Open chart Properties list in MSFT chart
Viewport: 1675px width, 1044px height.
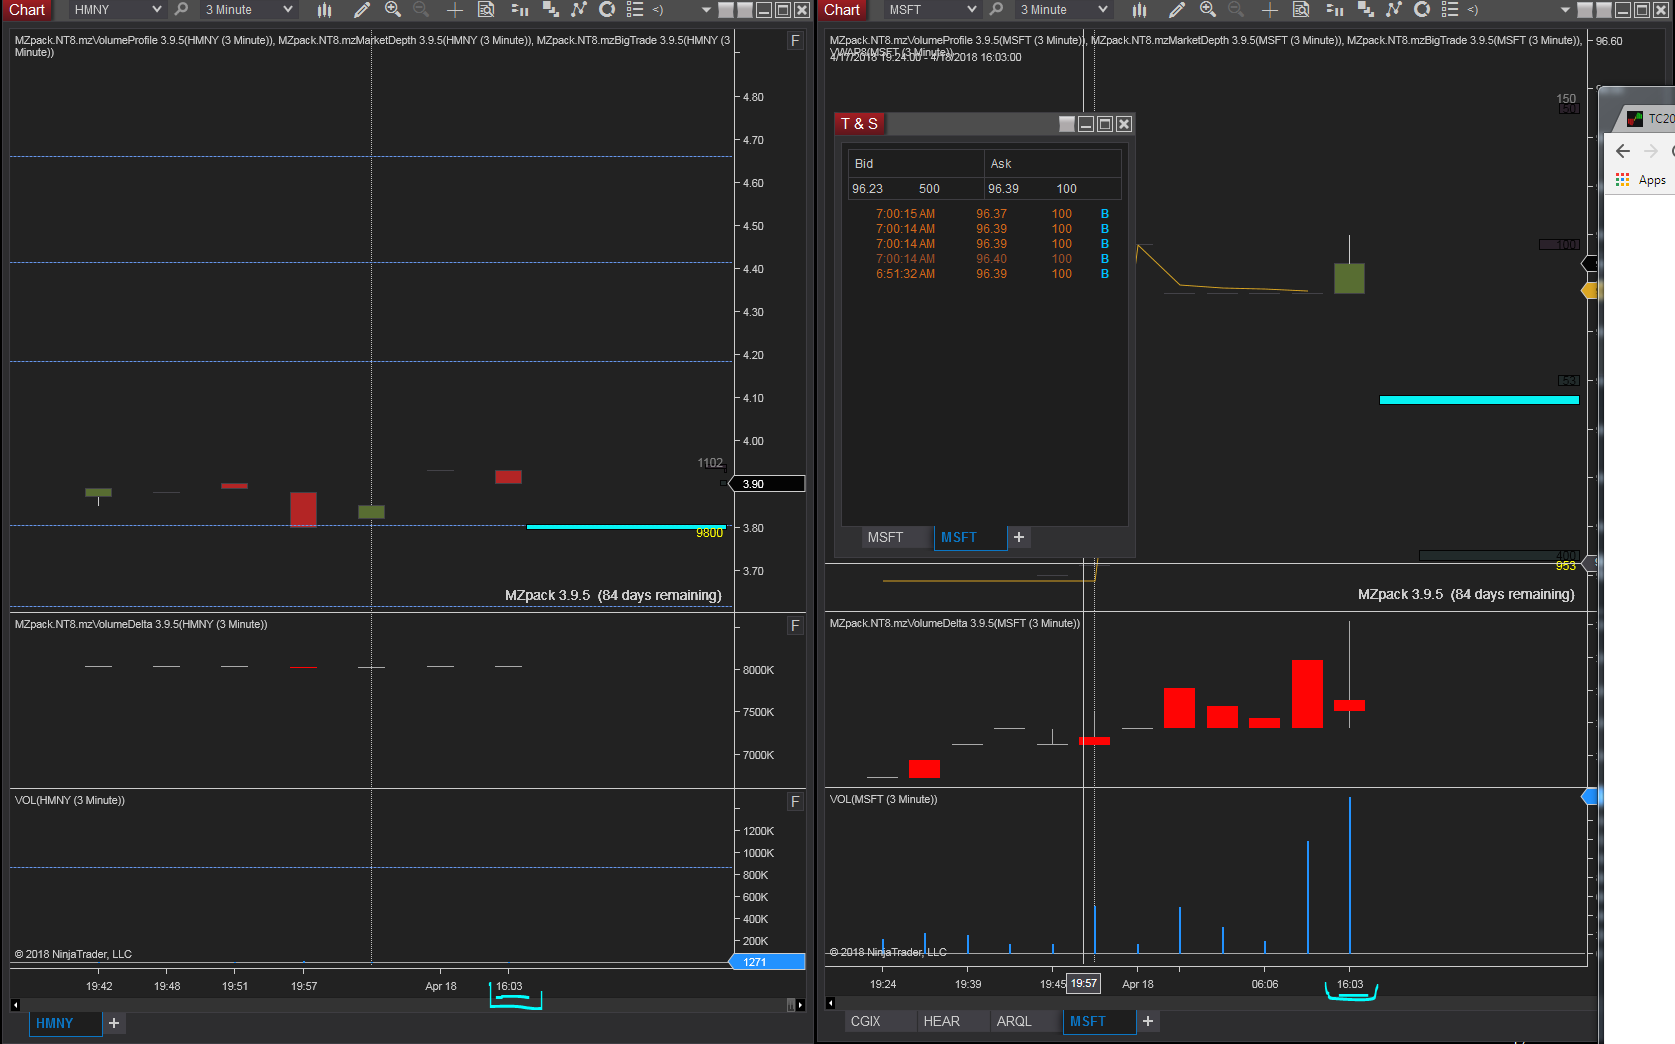(x=1450, y=9)
